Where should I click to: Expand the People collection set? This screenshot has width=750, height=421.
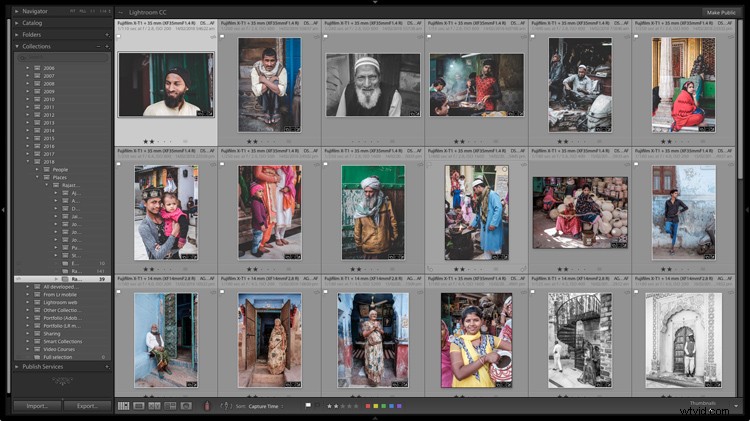[x=37, y=169]
